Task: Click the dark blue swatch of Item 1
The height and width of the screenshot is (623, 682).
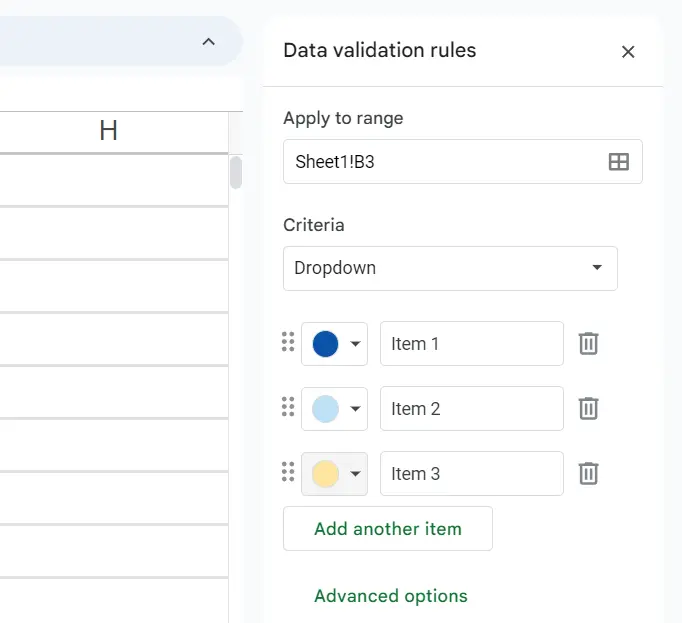Action: (x=325, y=344)
